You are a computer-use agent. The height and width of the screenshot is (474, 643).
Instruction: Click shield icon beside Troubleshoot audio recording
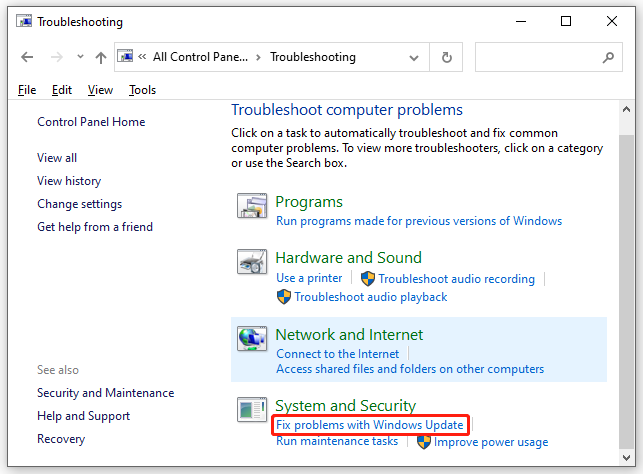tap(368, 279)
